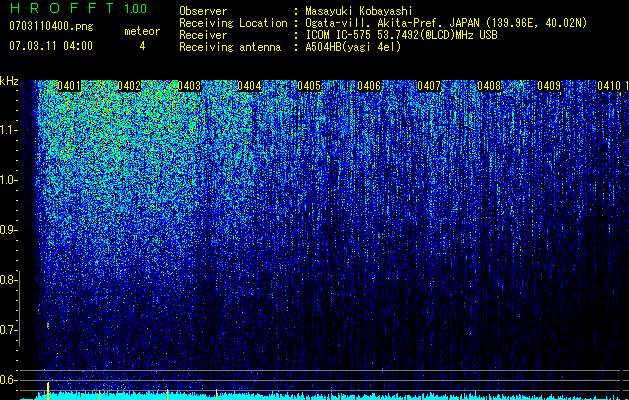The width and height of the screenshot is (629, 400).
Task: Click the 0402 time marker
Action: [129, 86]
